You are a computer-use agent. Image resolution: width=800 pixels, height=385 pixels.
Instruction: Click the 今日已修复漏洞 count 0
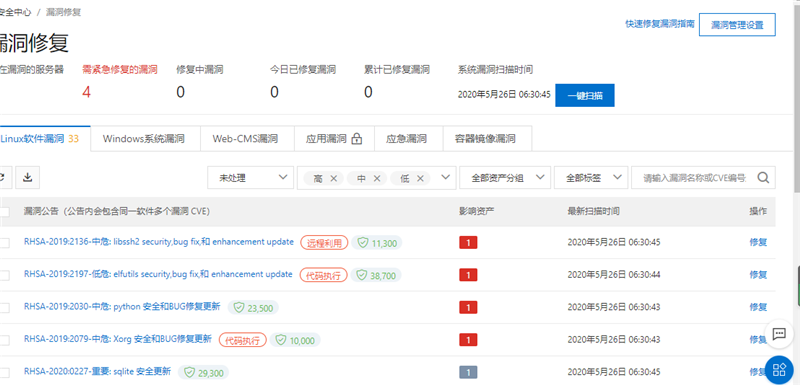(274, 93)
